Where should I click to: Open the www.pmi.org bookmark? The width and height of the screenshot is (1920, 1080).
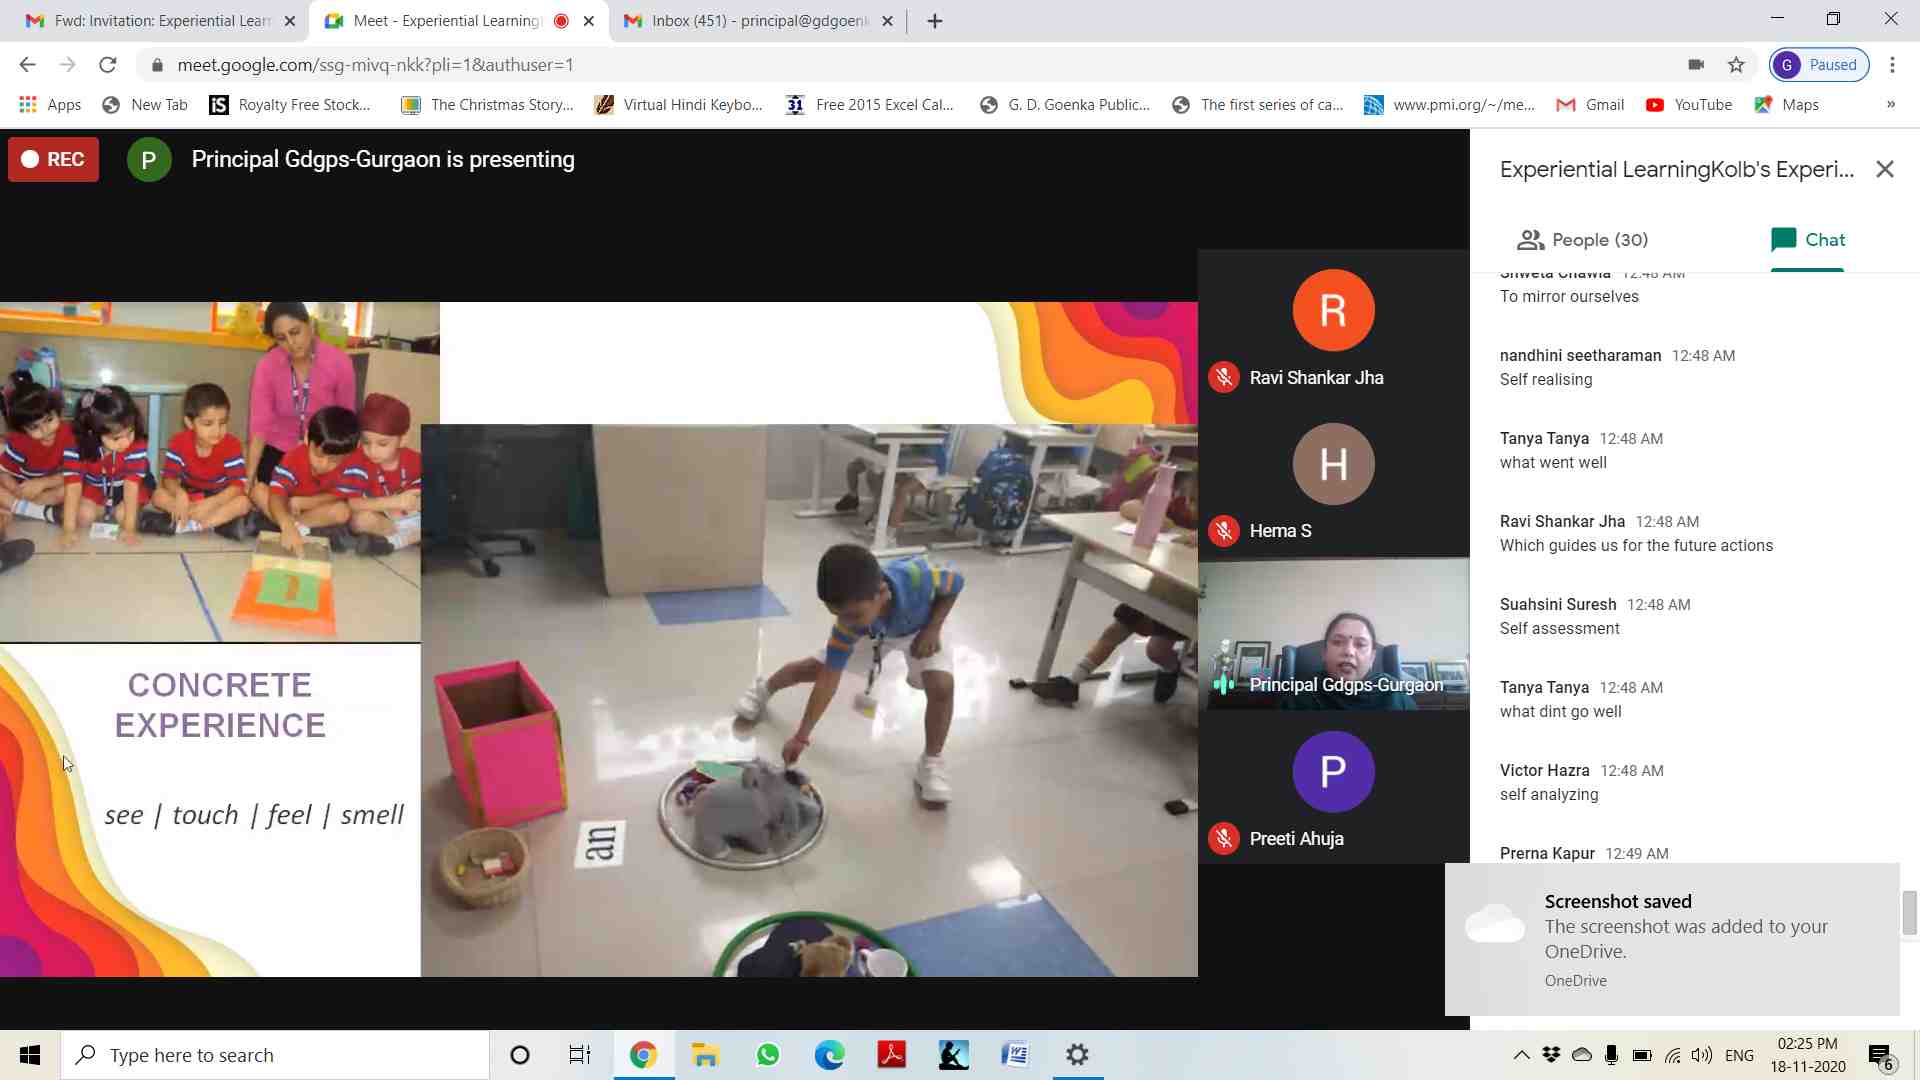(x=1450, y=105)
